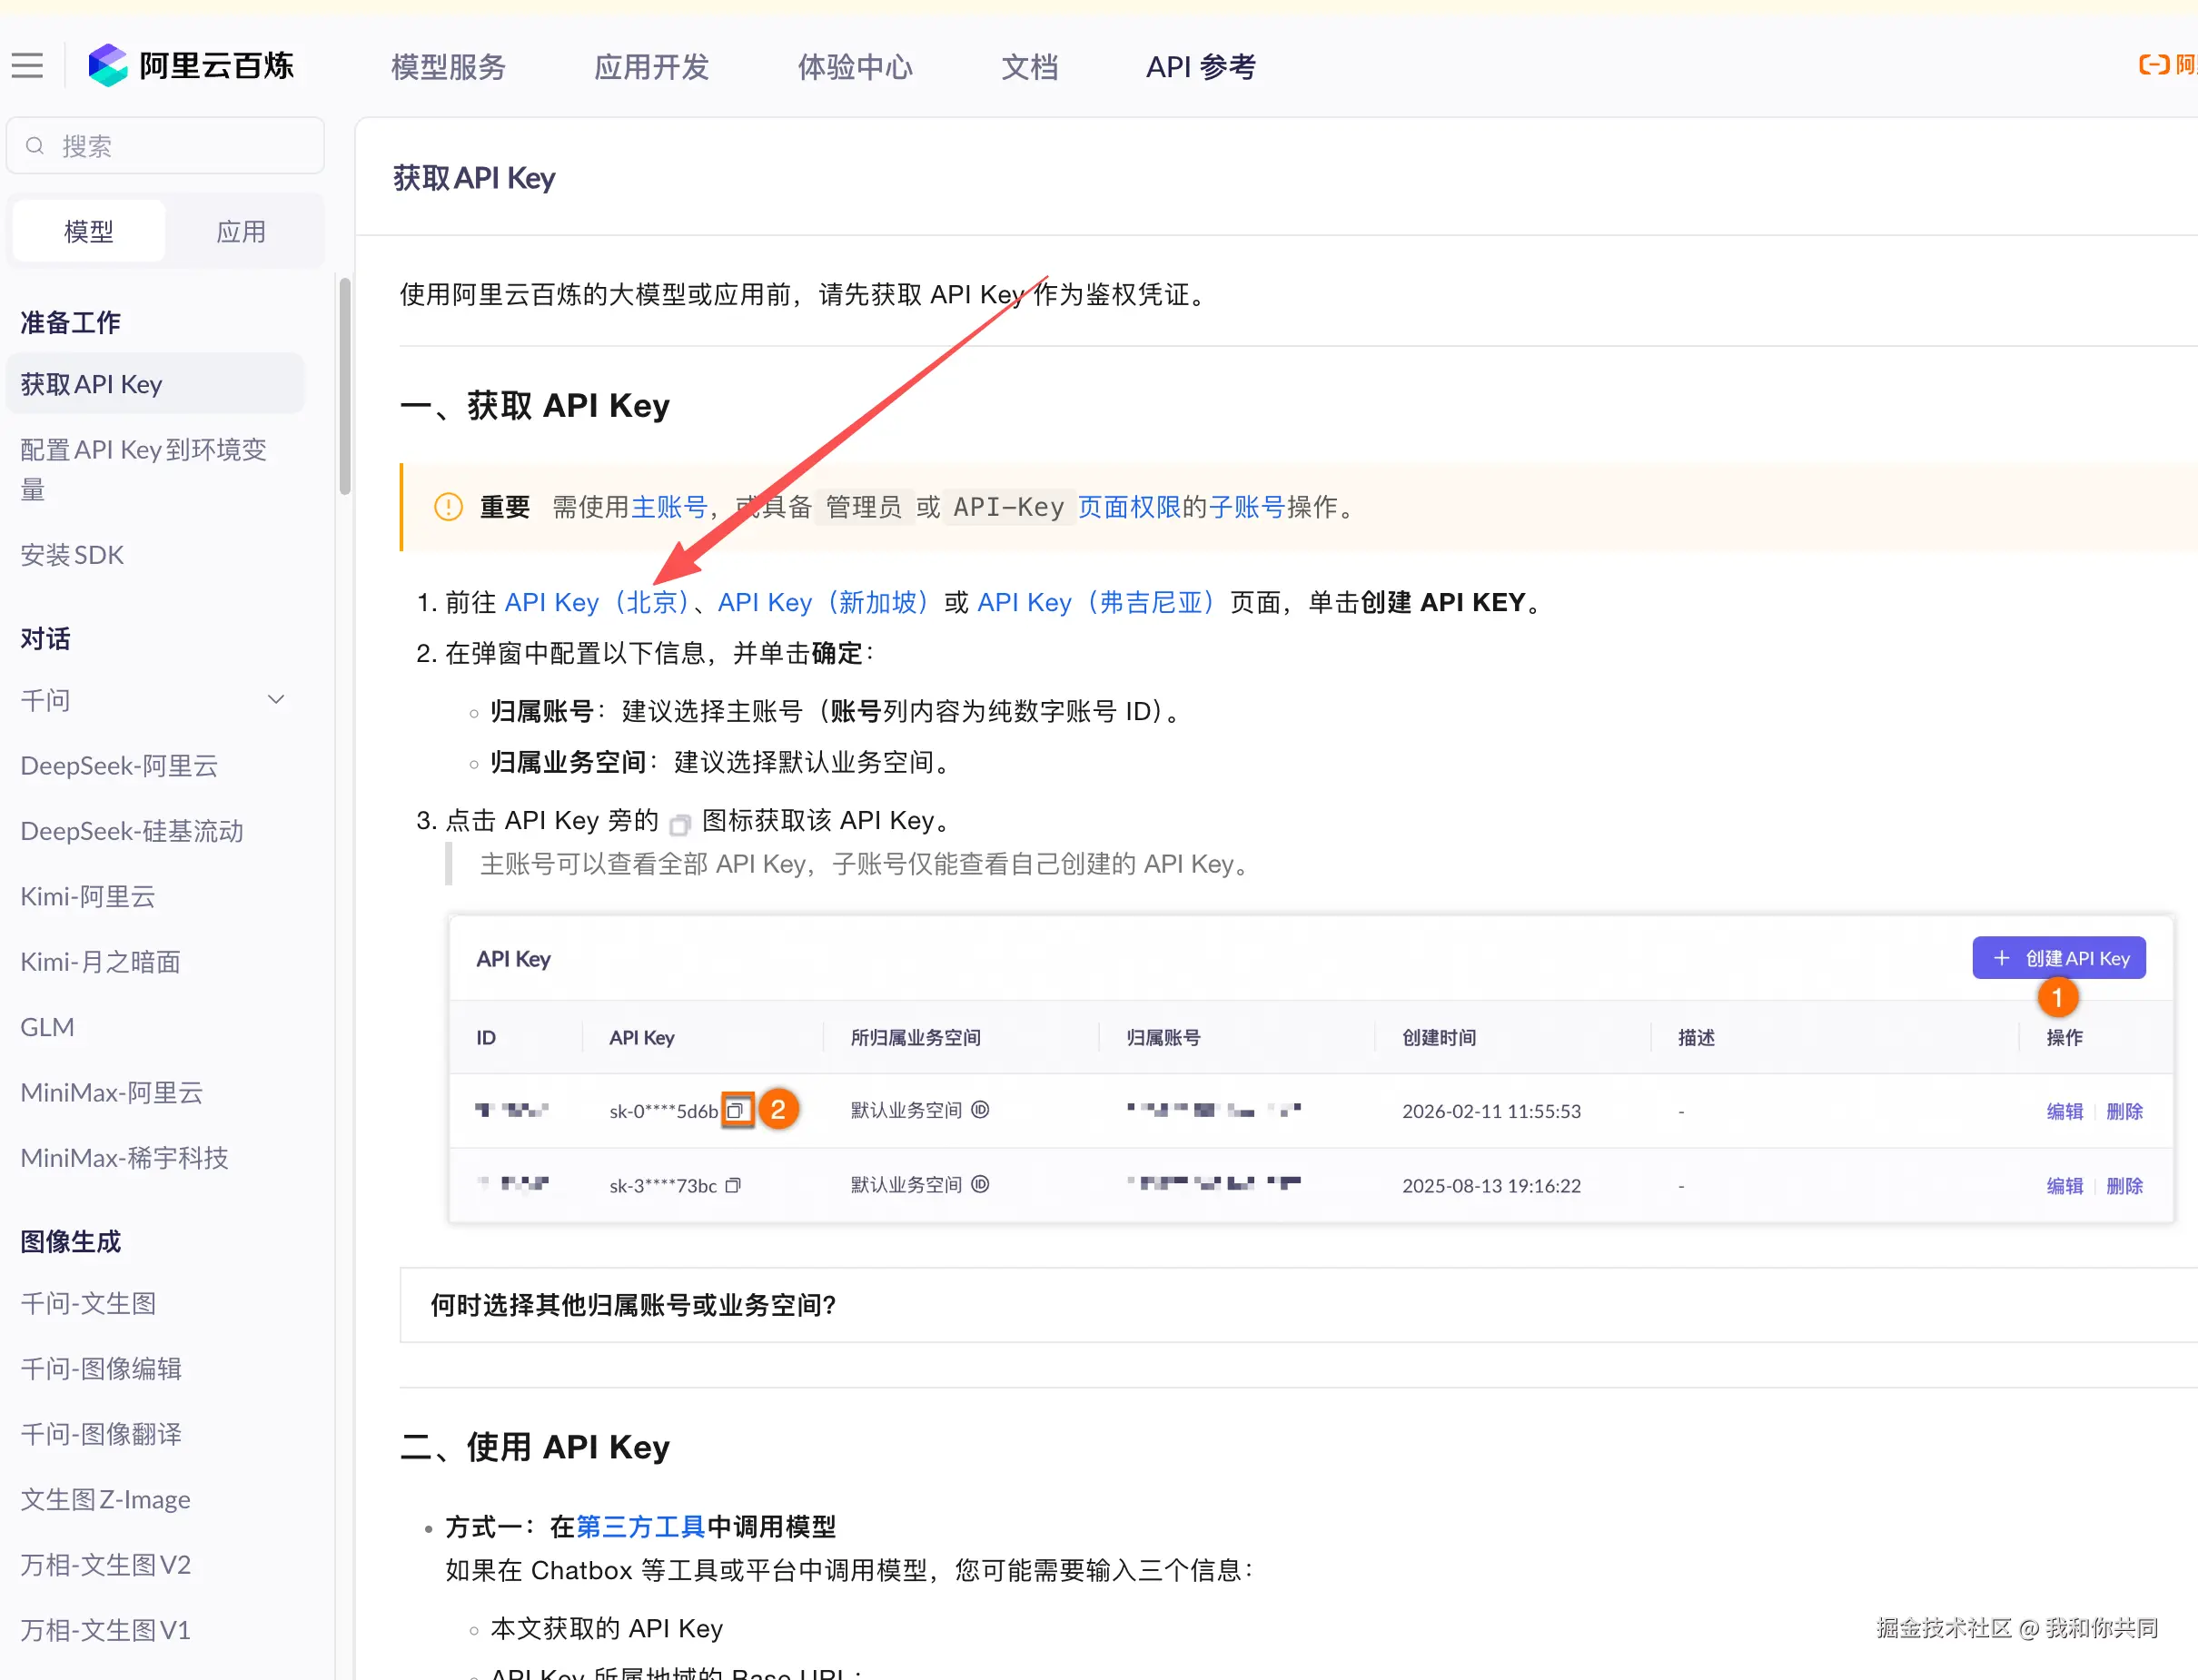The image size is (2198, 1680).
Task: Click ID info icon in second row
Action: tap(980, 1184)
